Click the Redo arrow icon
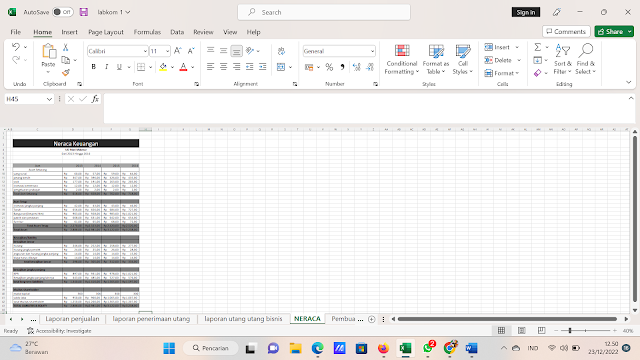 [x=16, y=60]
